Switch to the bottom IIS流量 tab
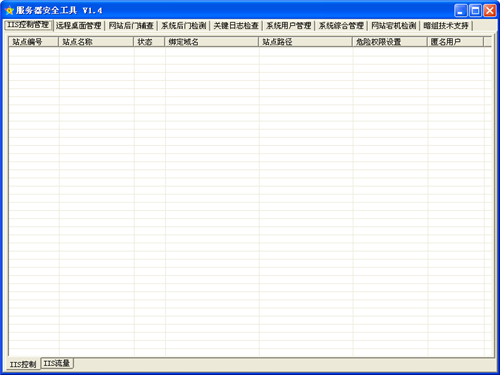Screen dimensions: 500x375 (57, 363)
